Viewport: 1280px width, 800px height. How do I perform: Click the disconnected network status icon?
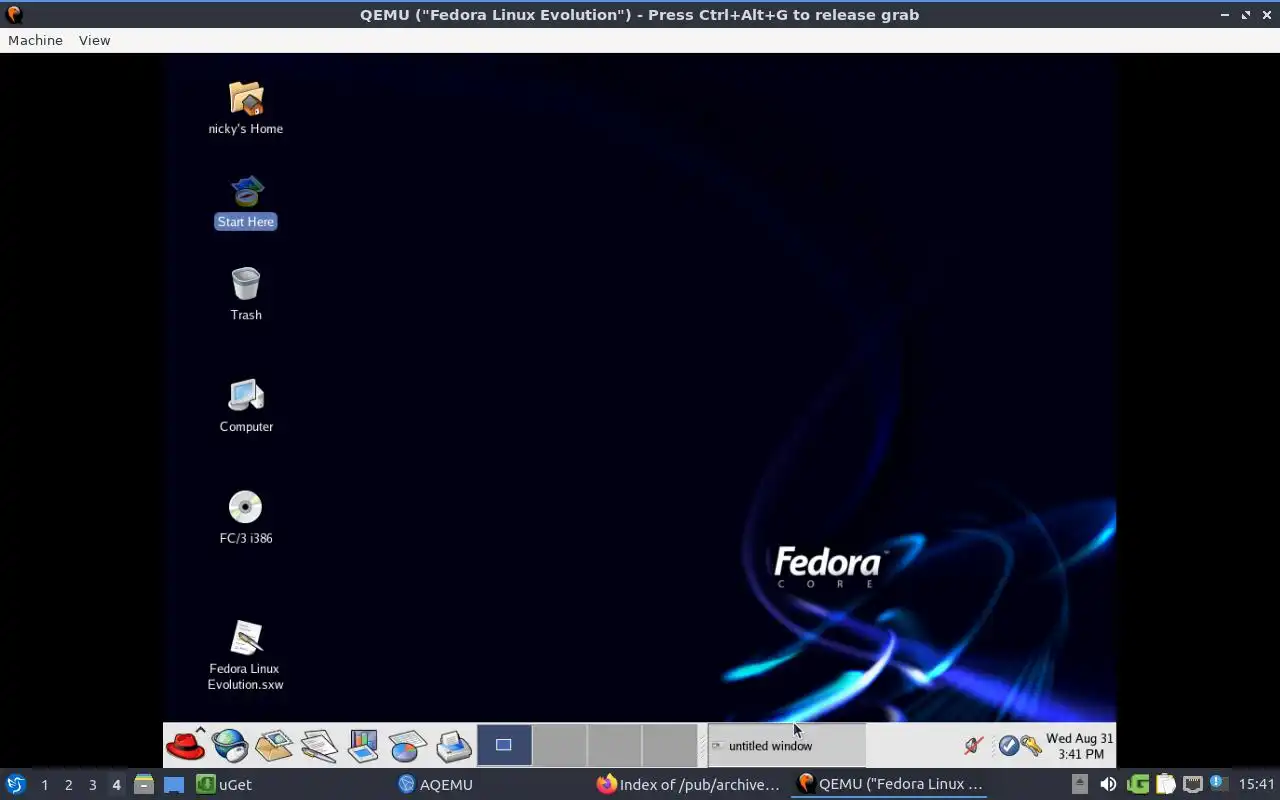click(x=973, y=745)
